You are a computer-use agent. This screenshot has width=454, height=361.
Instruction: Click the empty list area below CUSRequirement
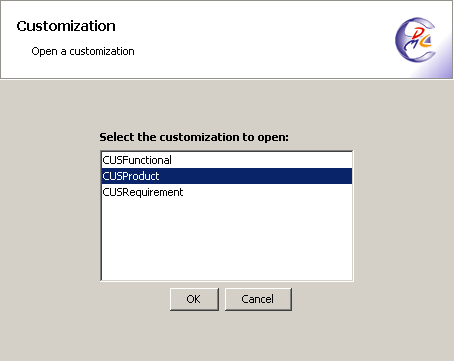coord(227,240)
